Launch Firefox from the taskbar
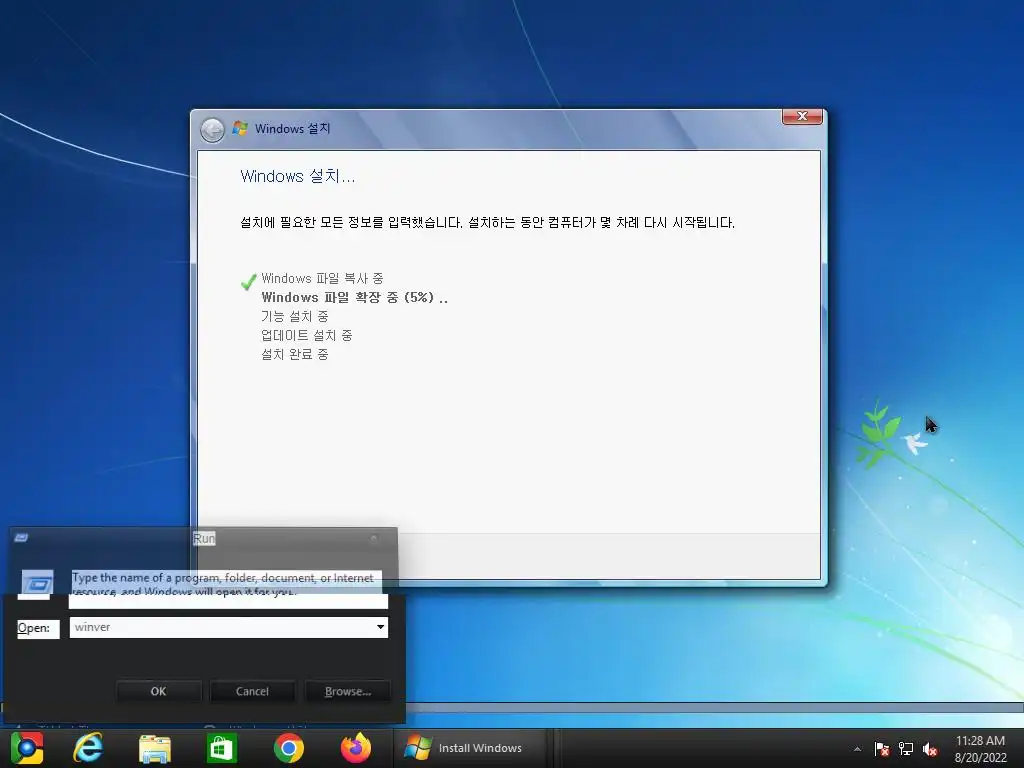This screenshot has height=768, width=1024. pos(356,748)
